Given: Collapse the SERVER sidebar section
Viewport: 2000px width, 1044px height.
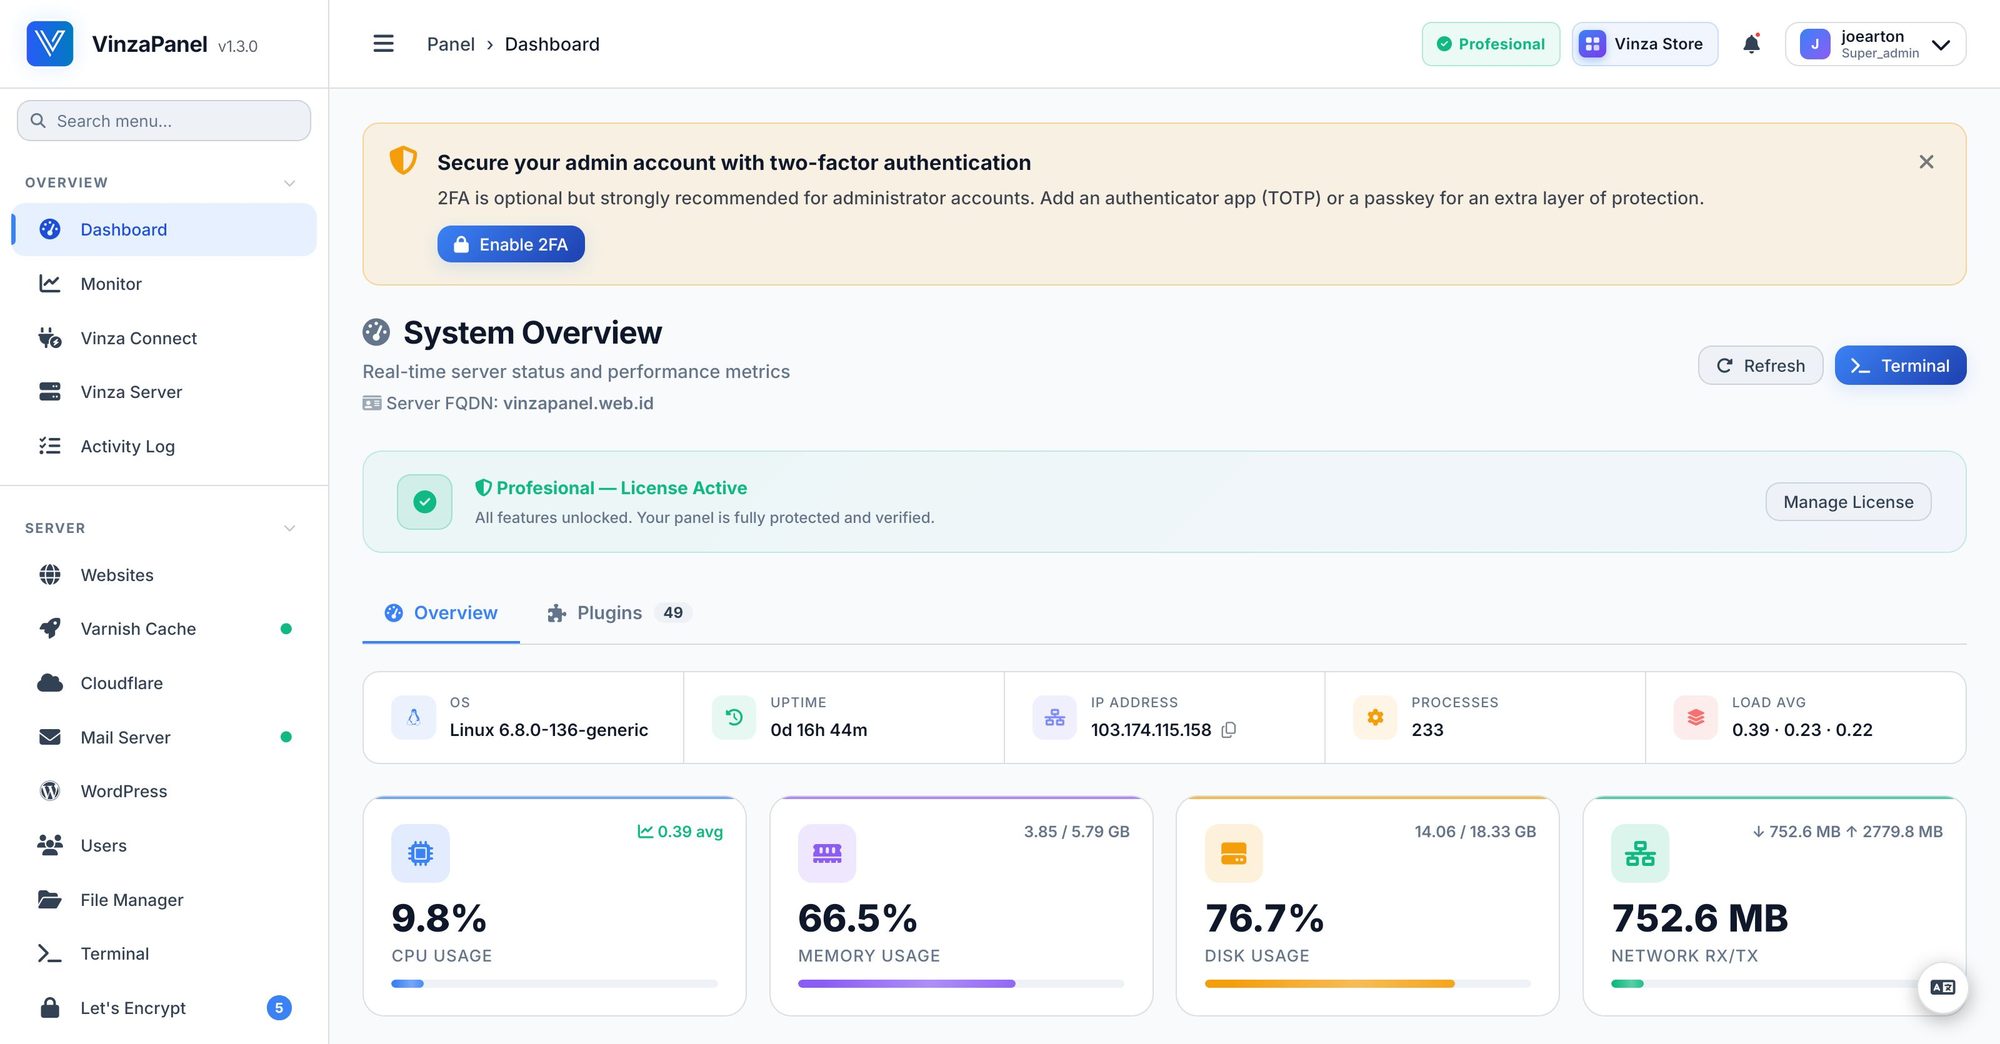Looking at the screenshot, I should (x=289, y=528).
